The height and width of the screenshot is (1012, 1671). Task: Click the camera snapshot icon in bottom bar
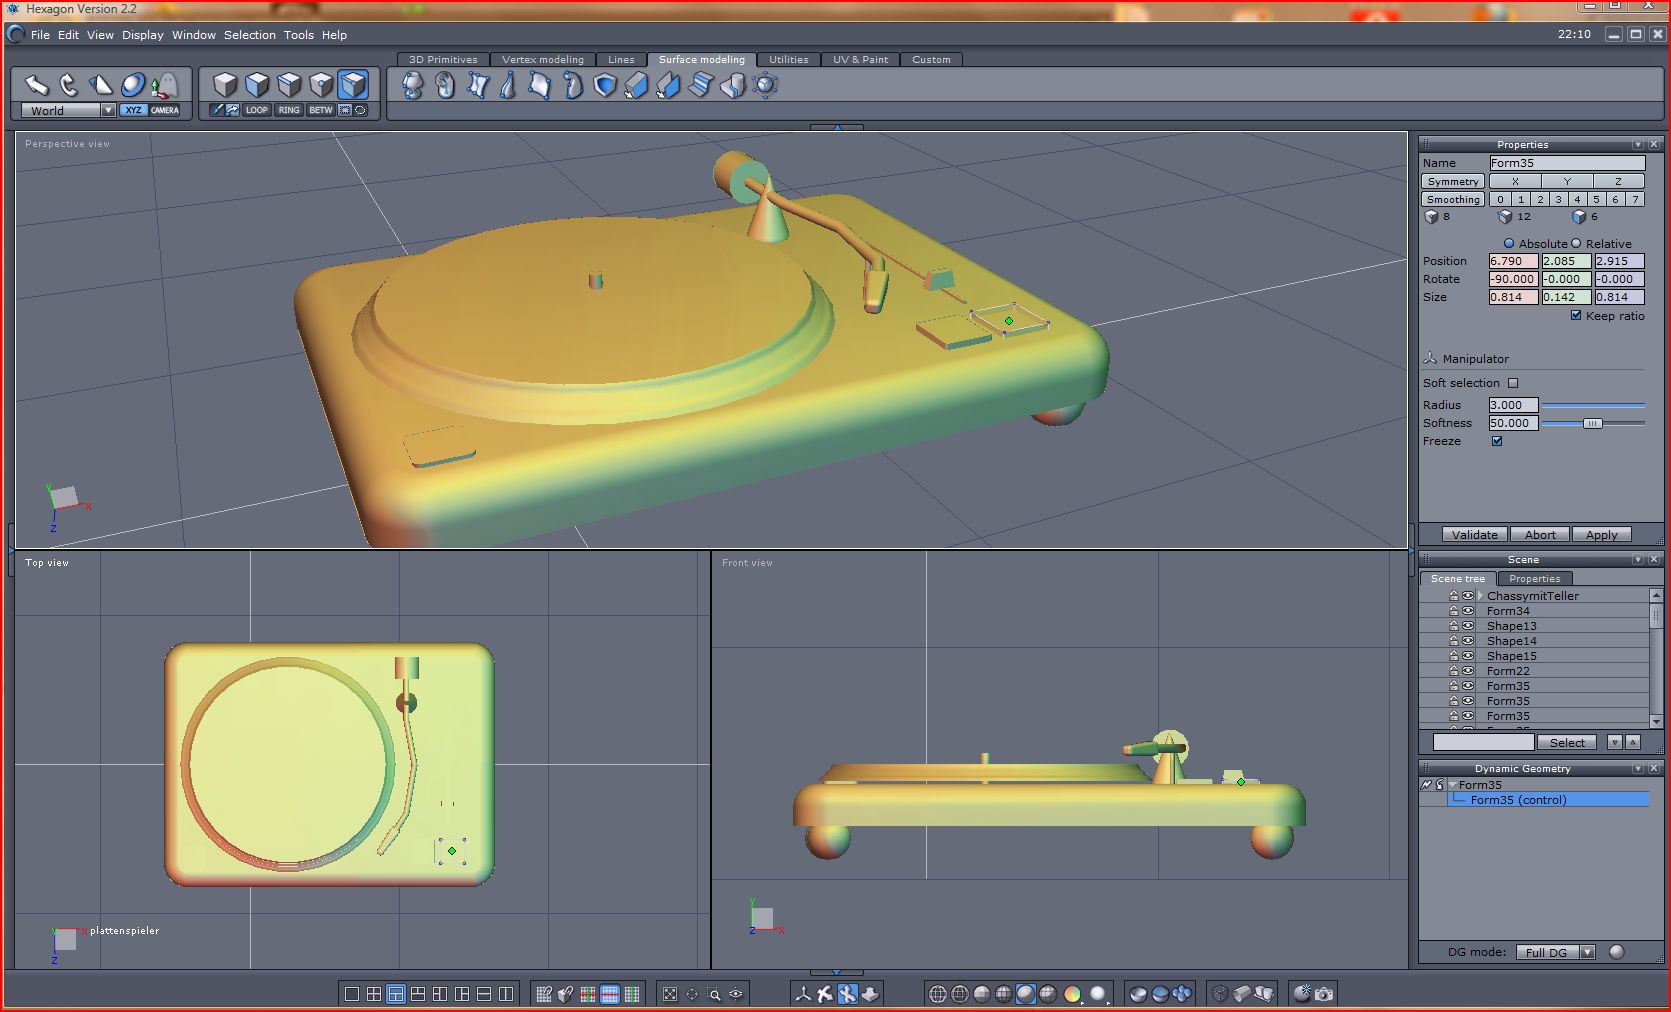tap(1324, 994)
